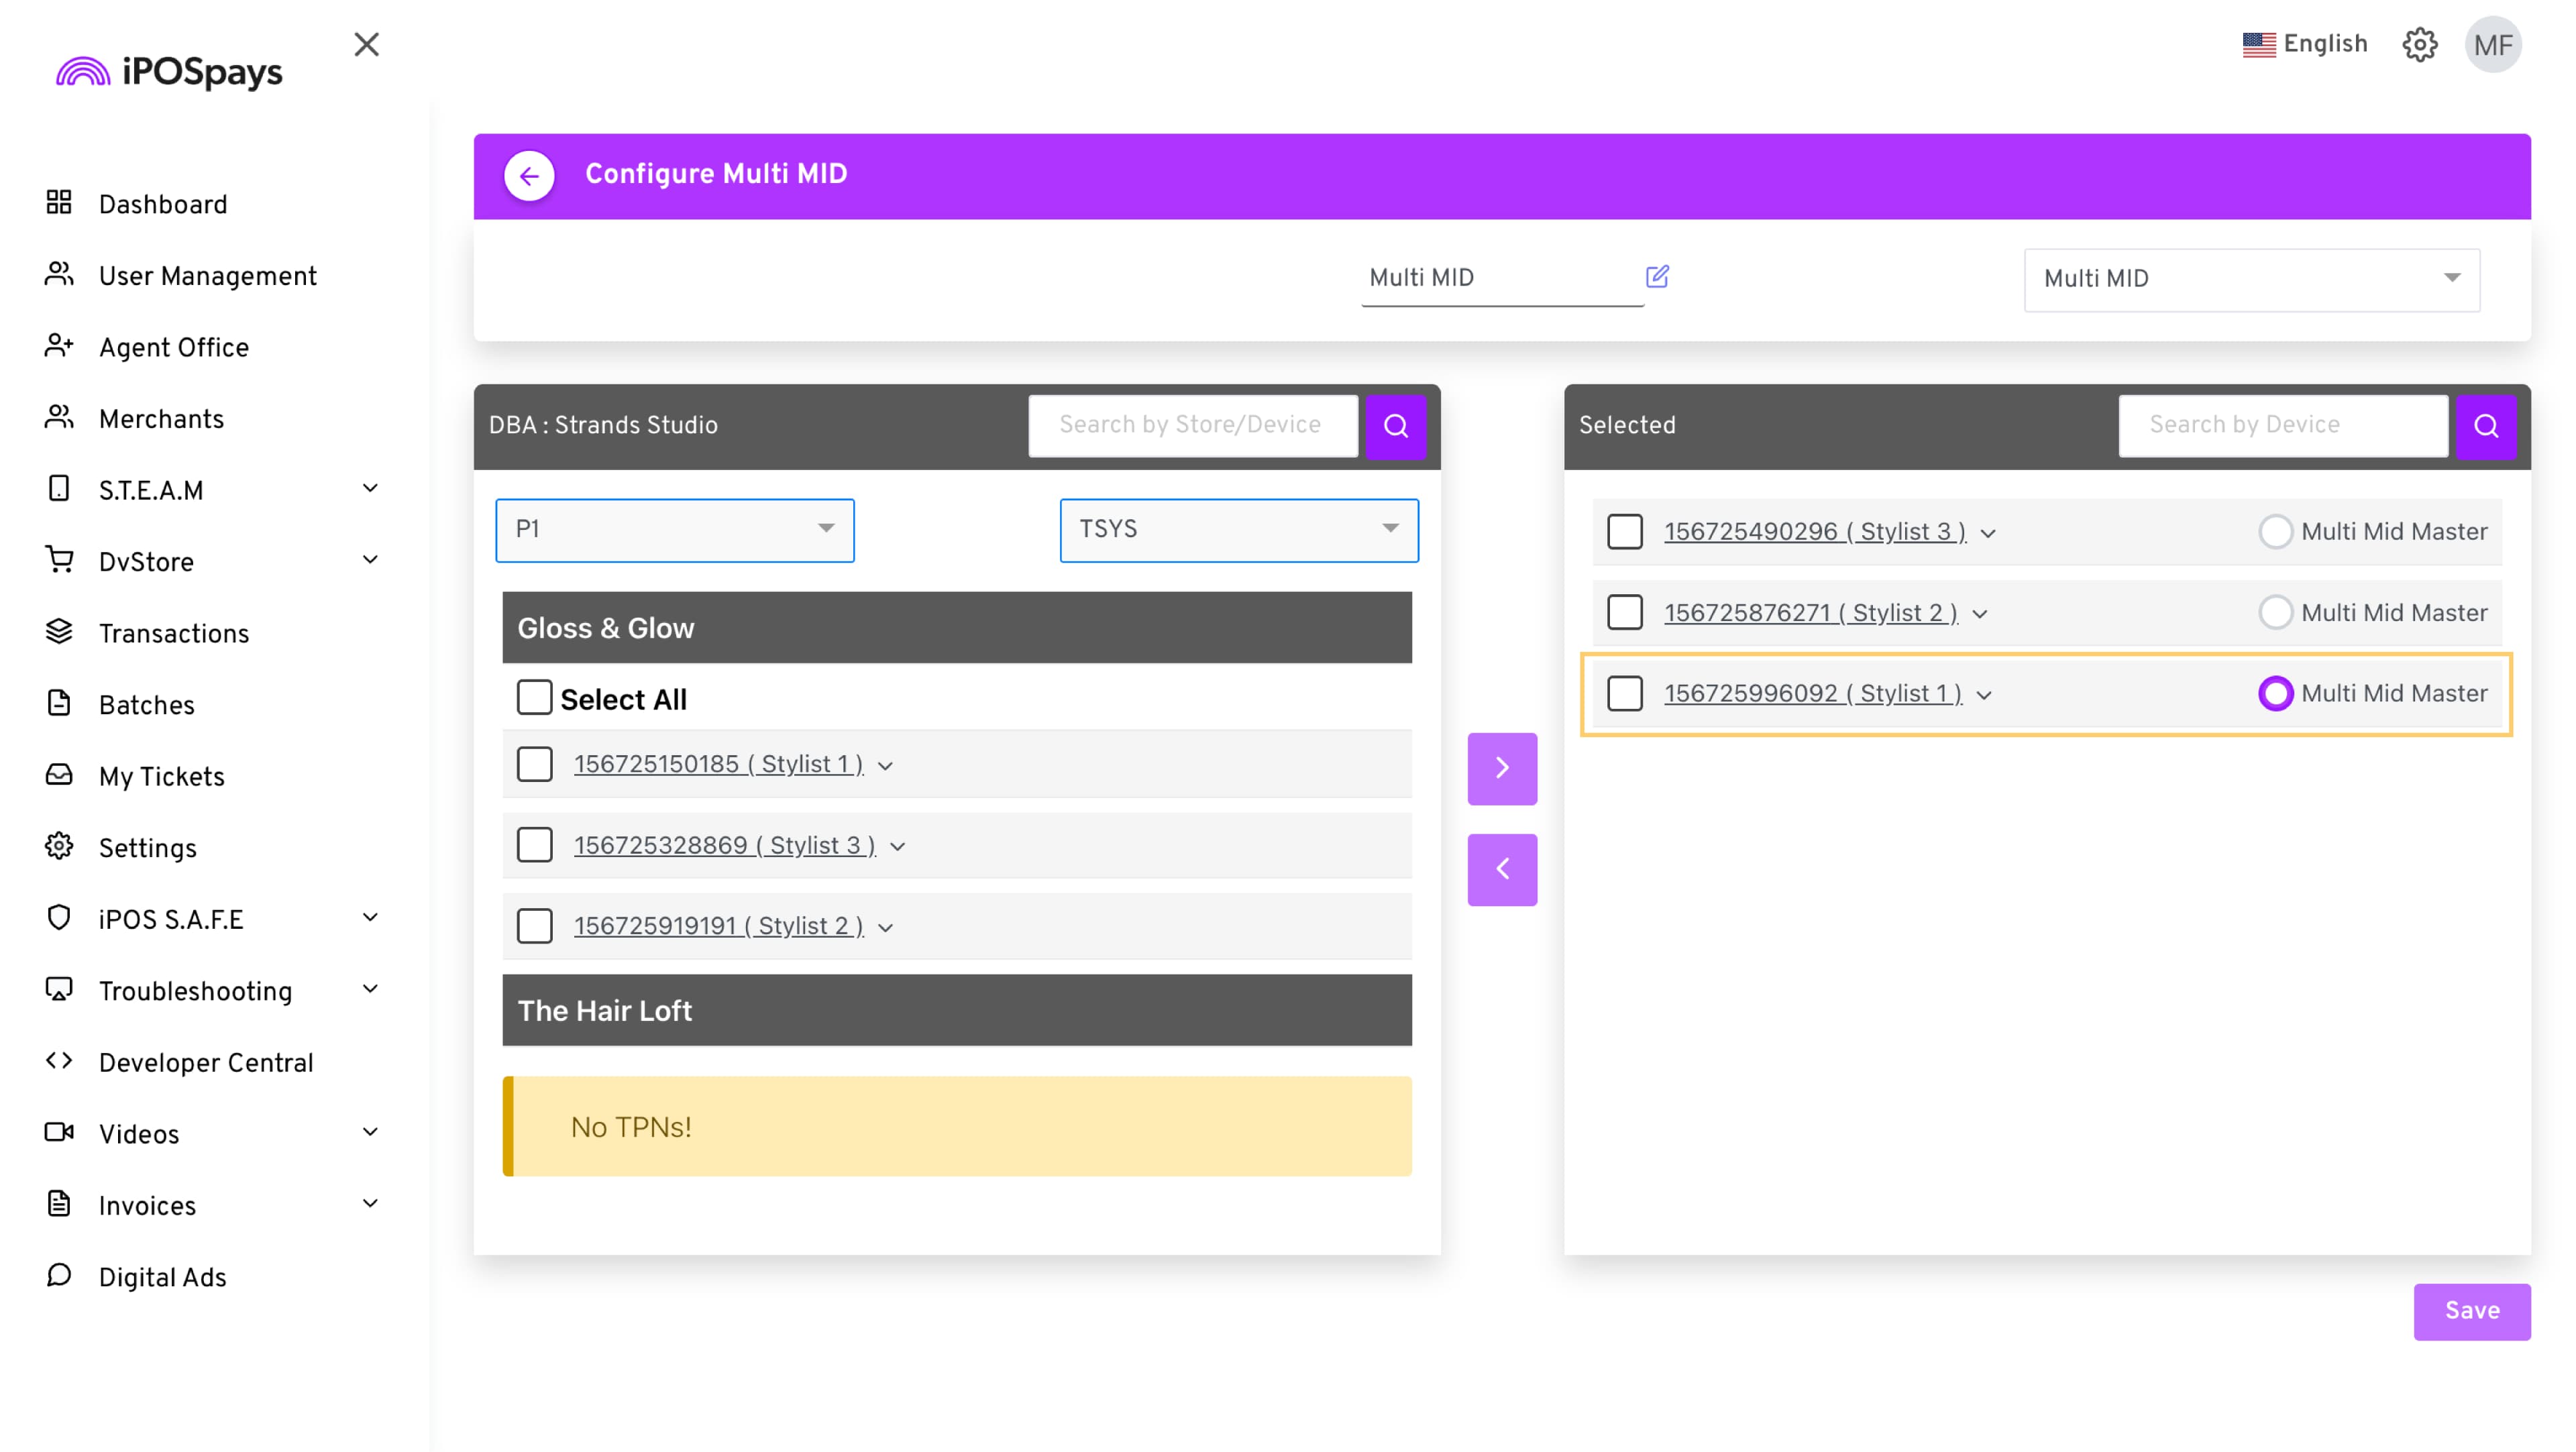Expand the S.T.E.A.M menu chevron

(370, 488)
